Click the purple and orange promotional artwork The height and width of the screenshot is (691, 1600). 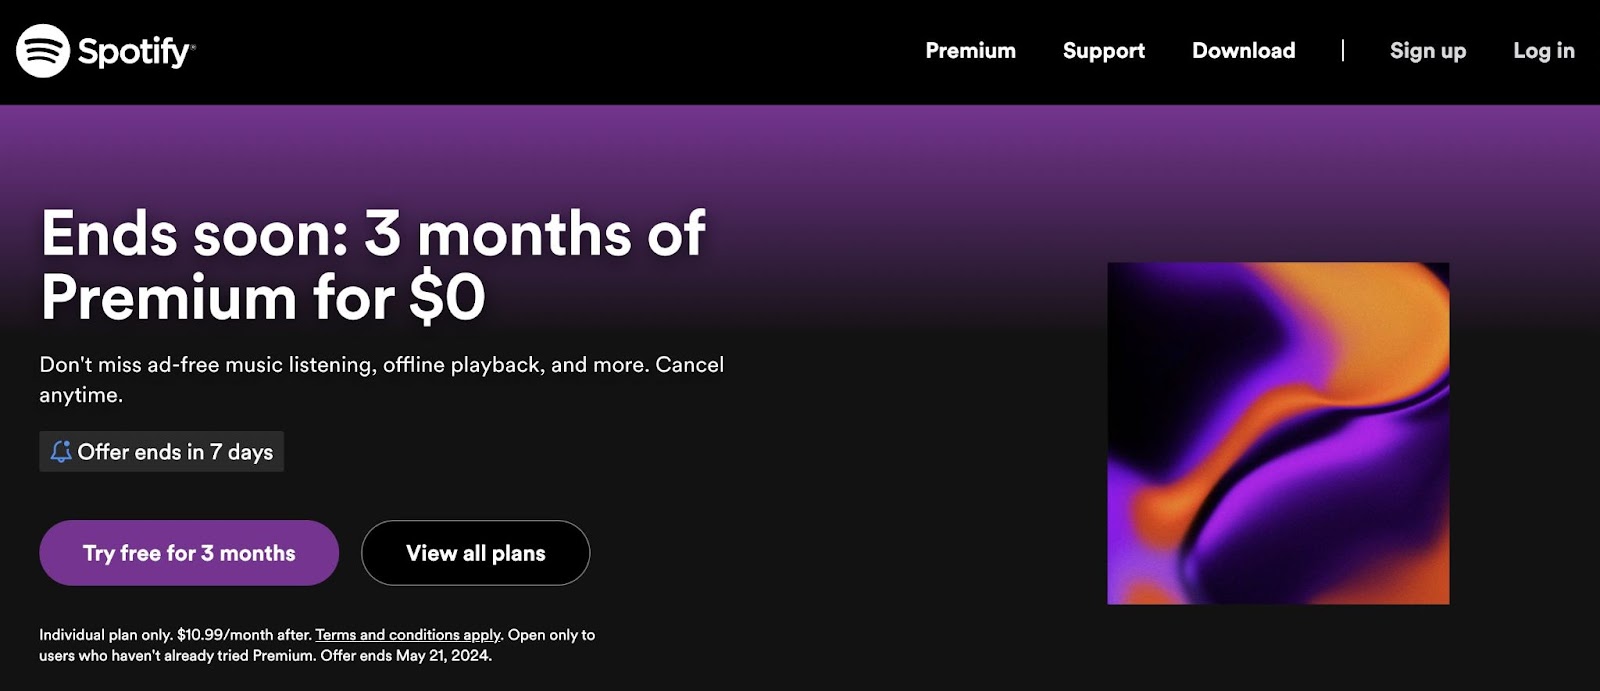click(x=1277, y=433)
